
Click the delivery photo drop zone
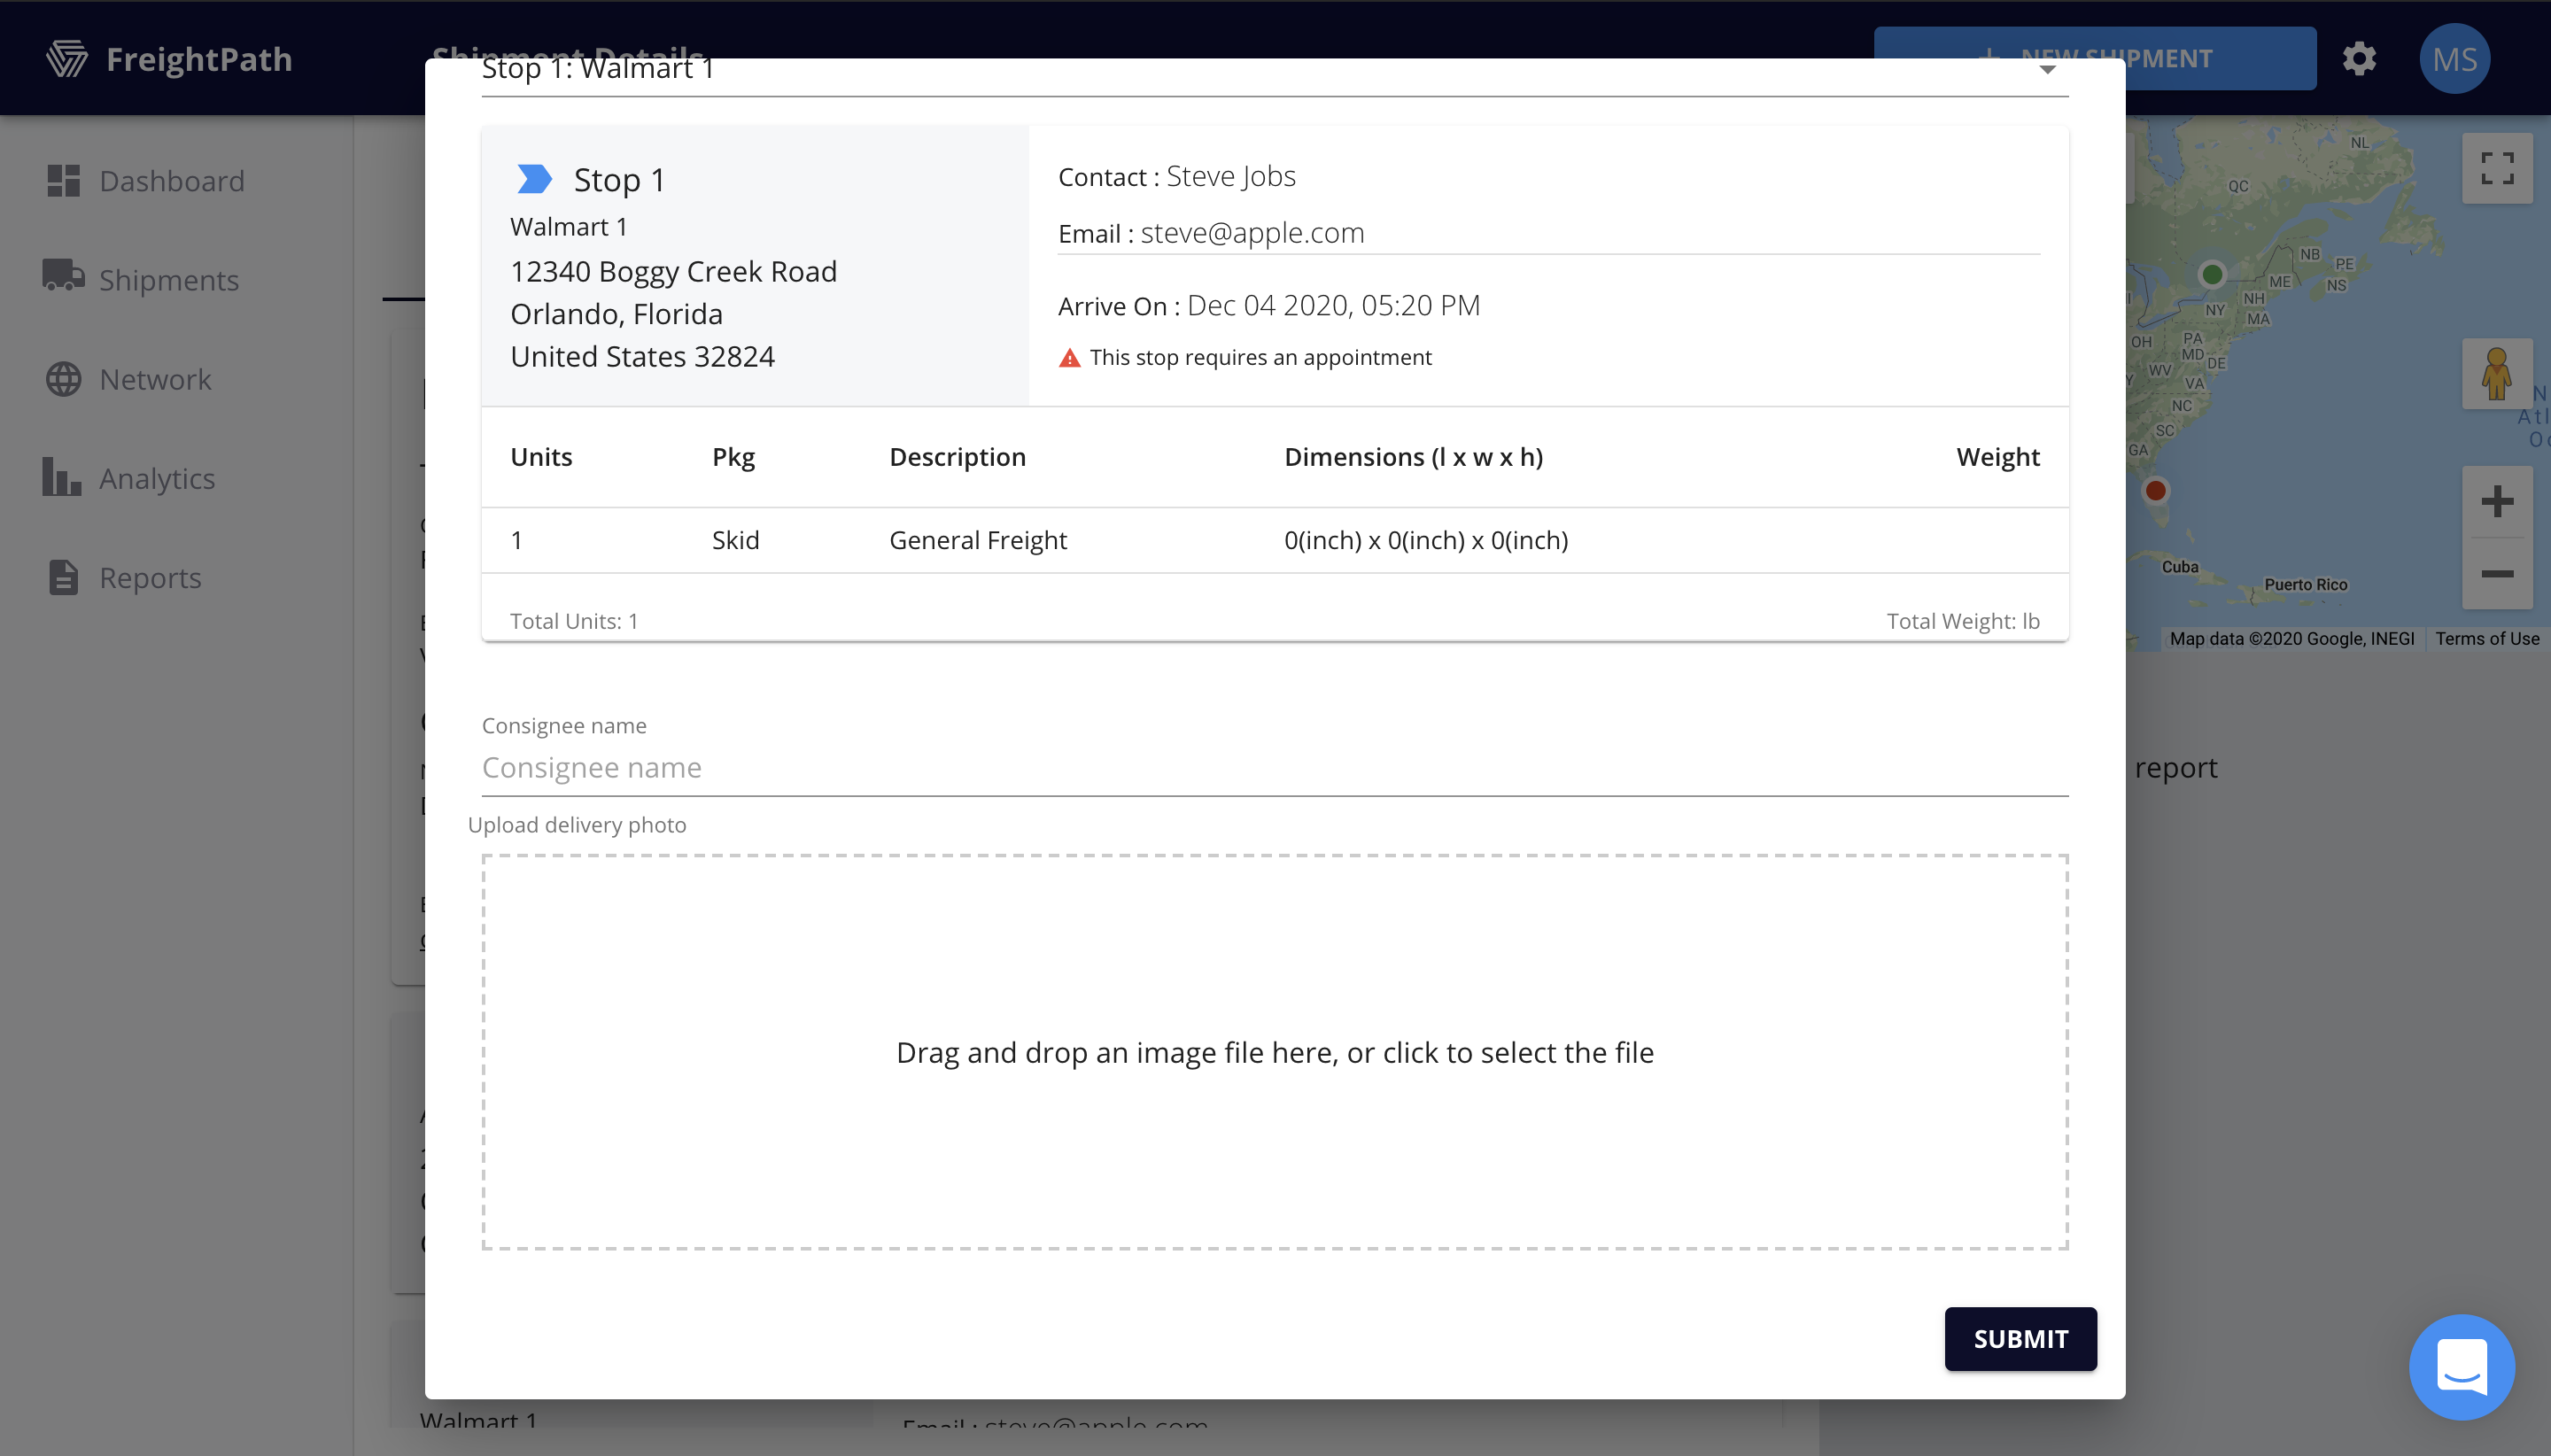coord(1274,1052)
